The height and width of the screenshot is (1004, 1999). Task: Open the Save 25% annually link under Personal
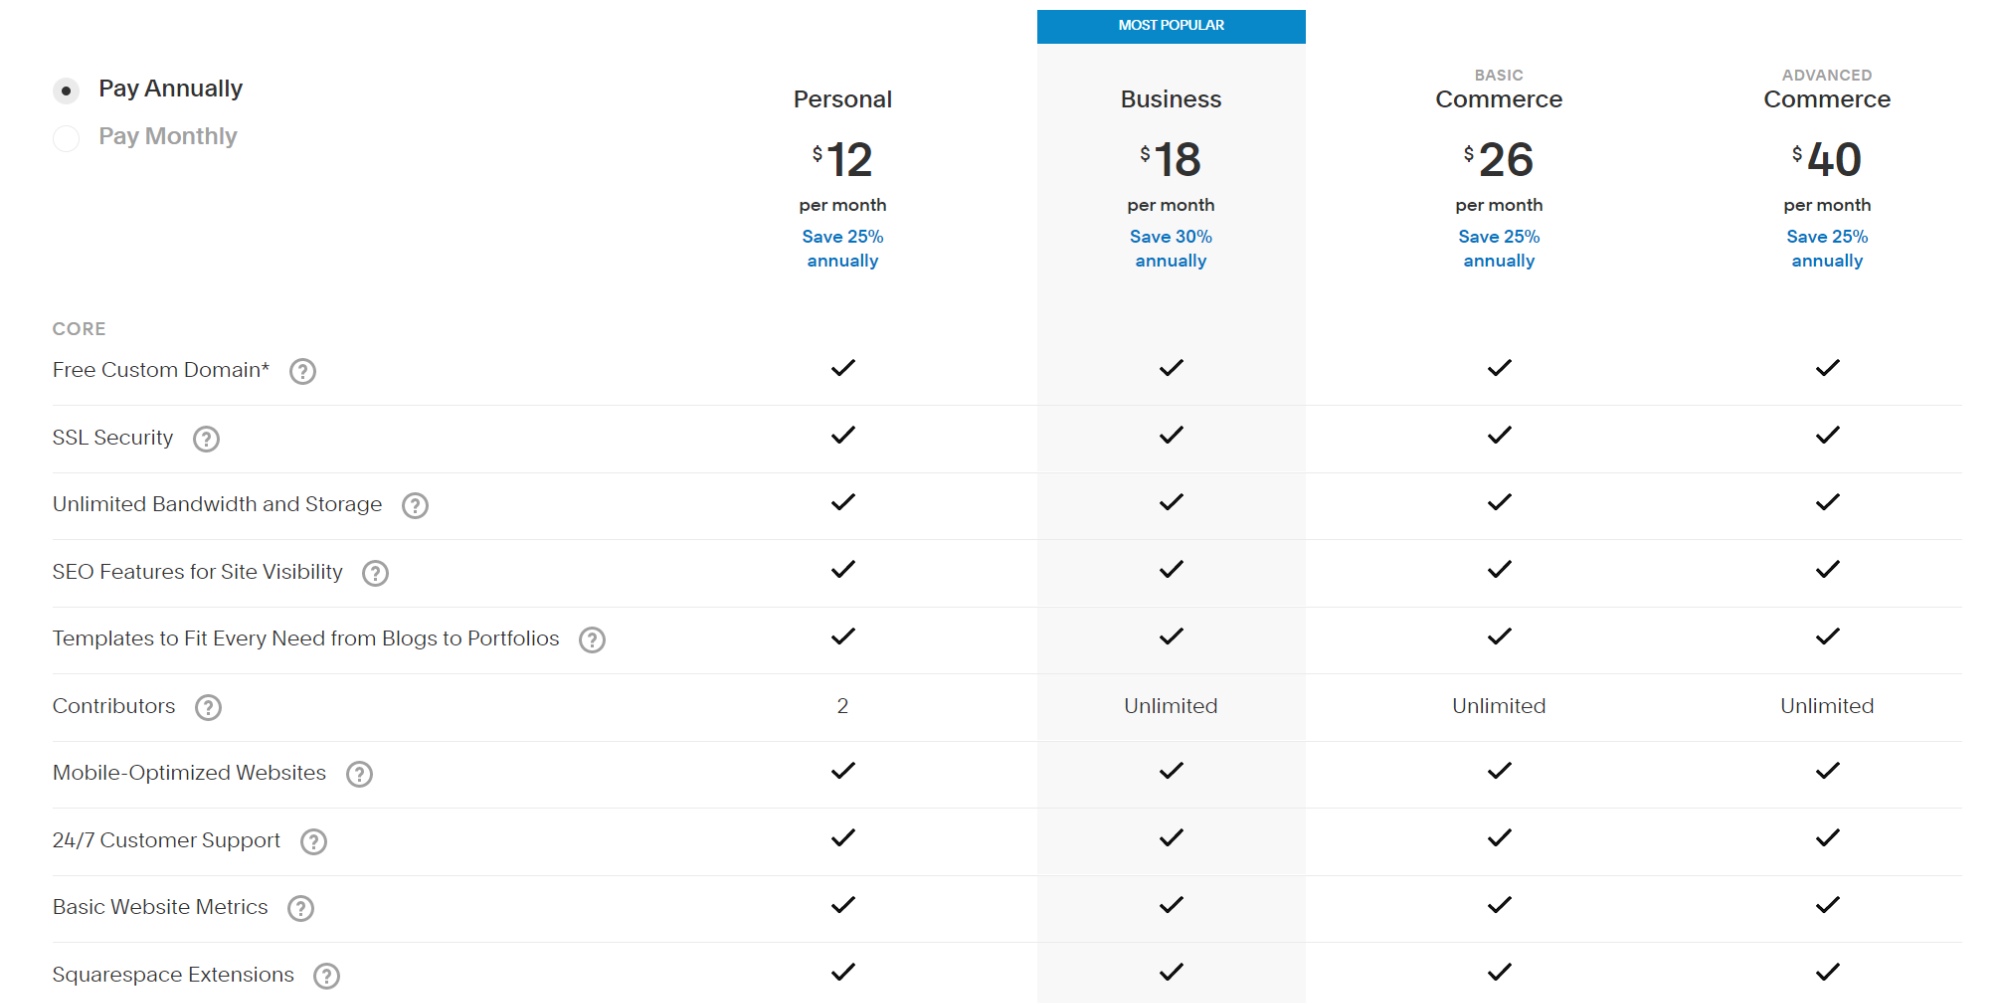842,248
